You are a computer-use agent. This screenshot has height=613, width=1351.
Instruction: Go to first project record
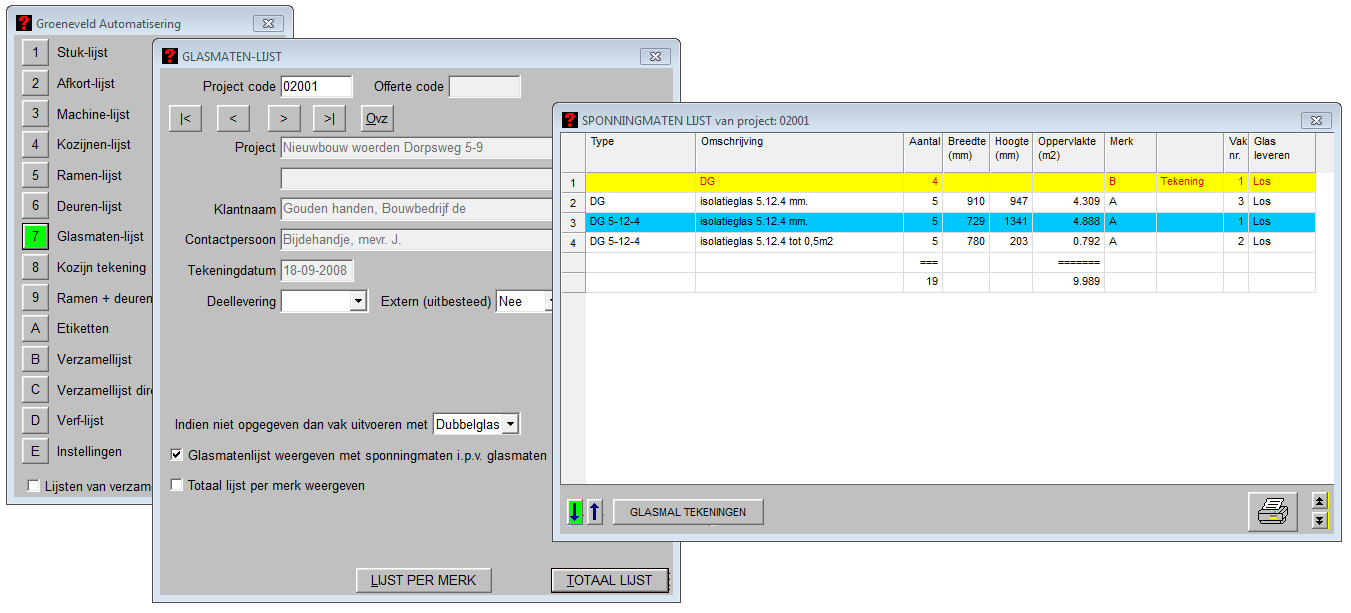[186, 118]
